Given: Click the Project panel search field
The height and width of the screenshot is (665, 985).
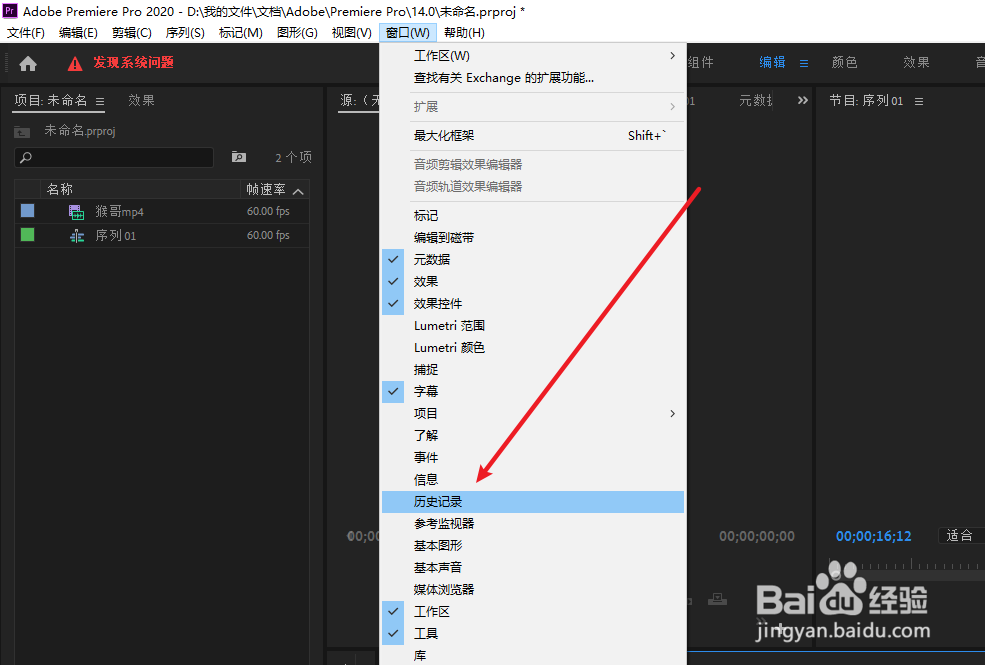Looking at the screenshot, I should 114,157.
